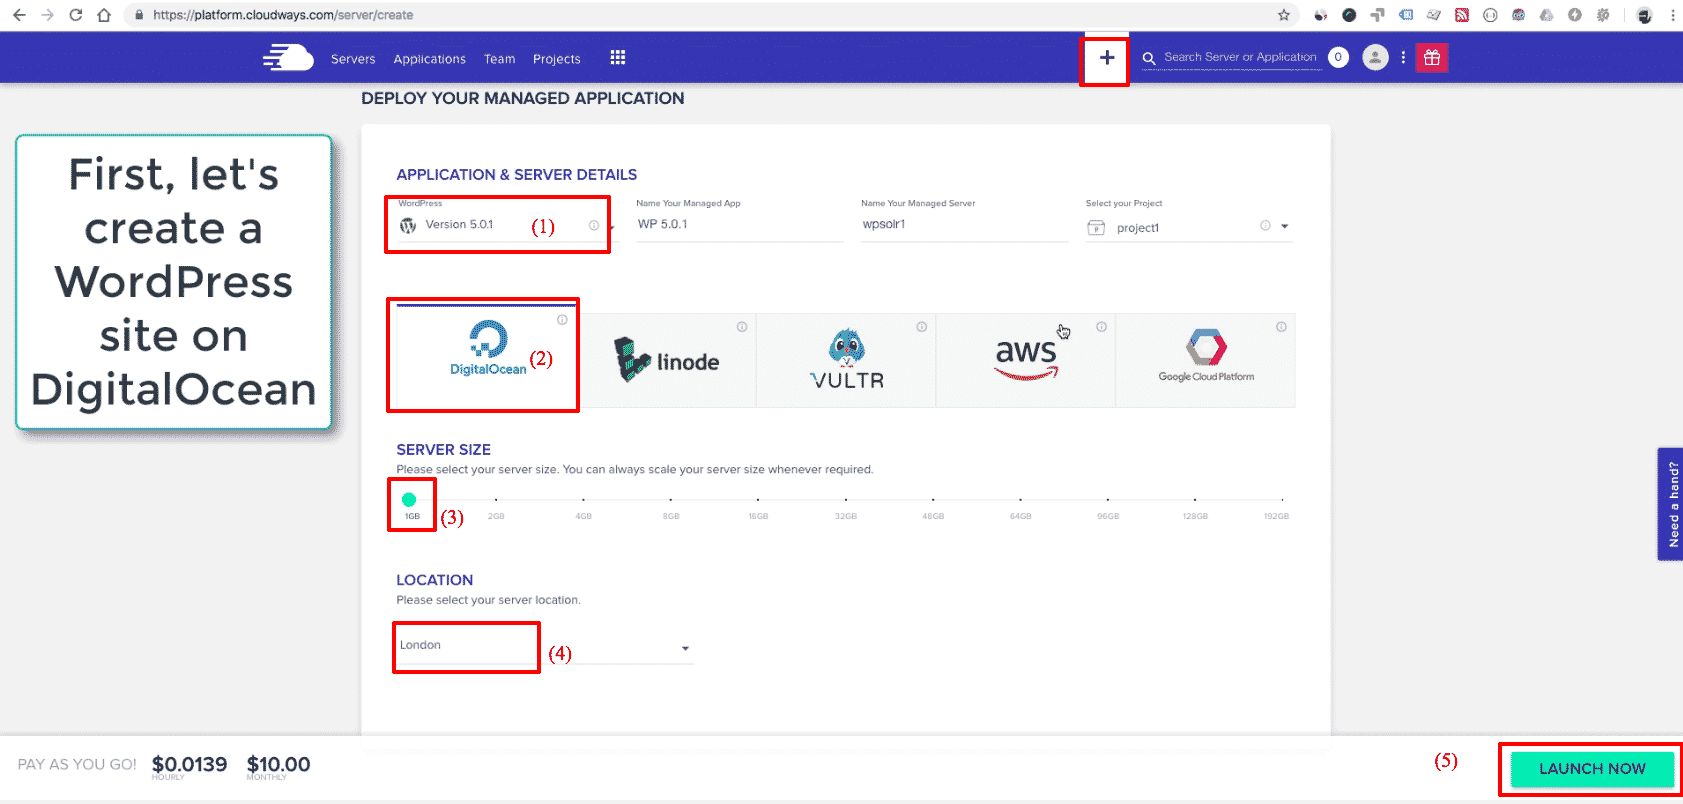
Task: Open the Applications menu
Action: coord(430,59)
